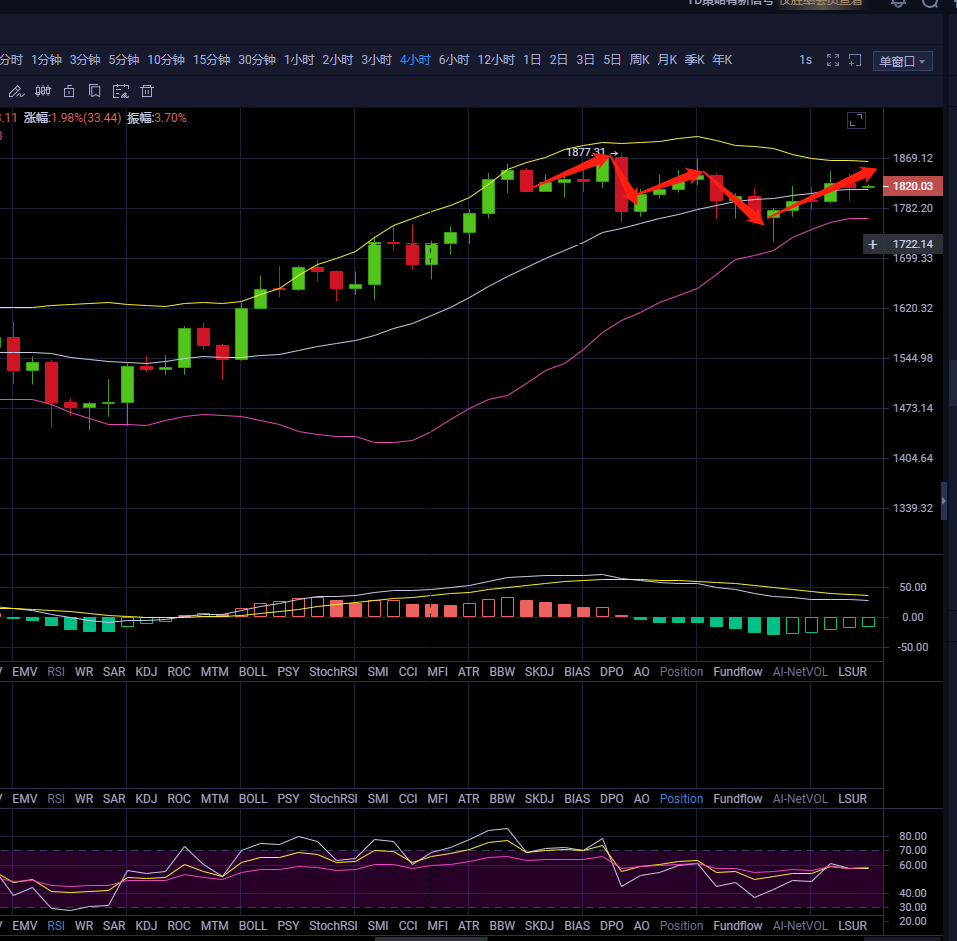957x941 pixels.
Task: Open the 单窗口 window layout dropdown
Action: click(902, 61)
